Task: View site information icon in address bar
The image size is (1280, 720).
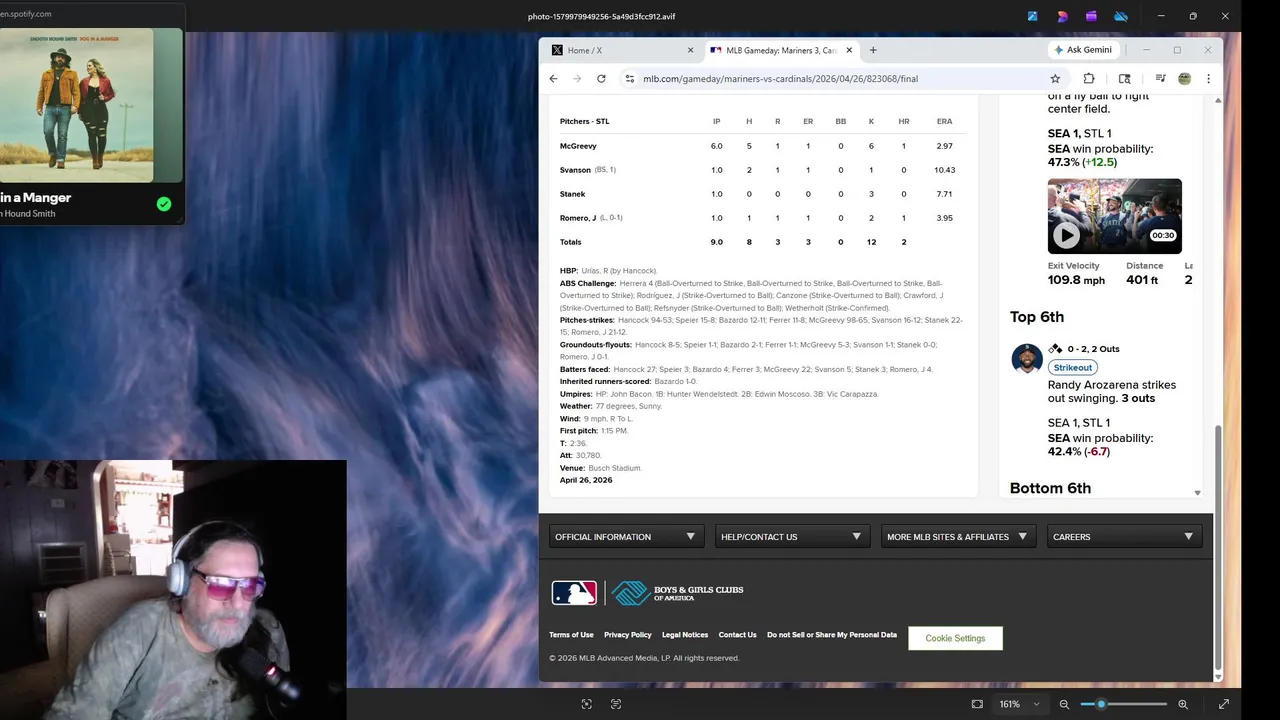Action: [629, 79]
